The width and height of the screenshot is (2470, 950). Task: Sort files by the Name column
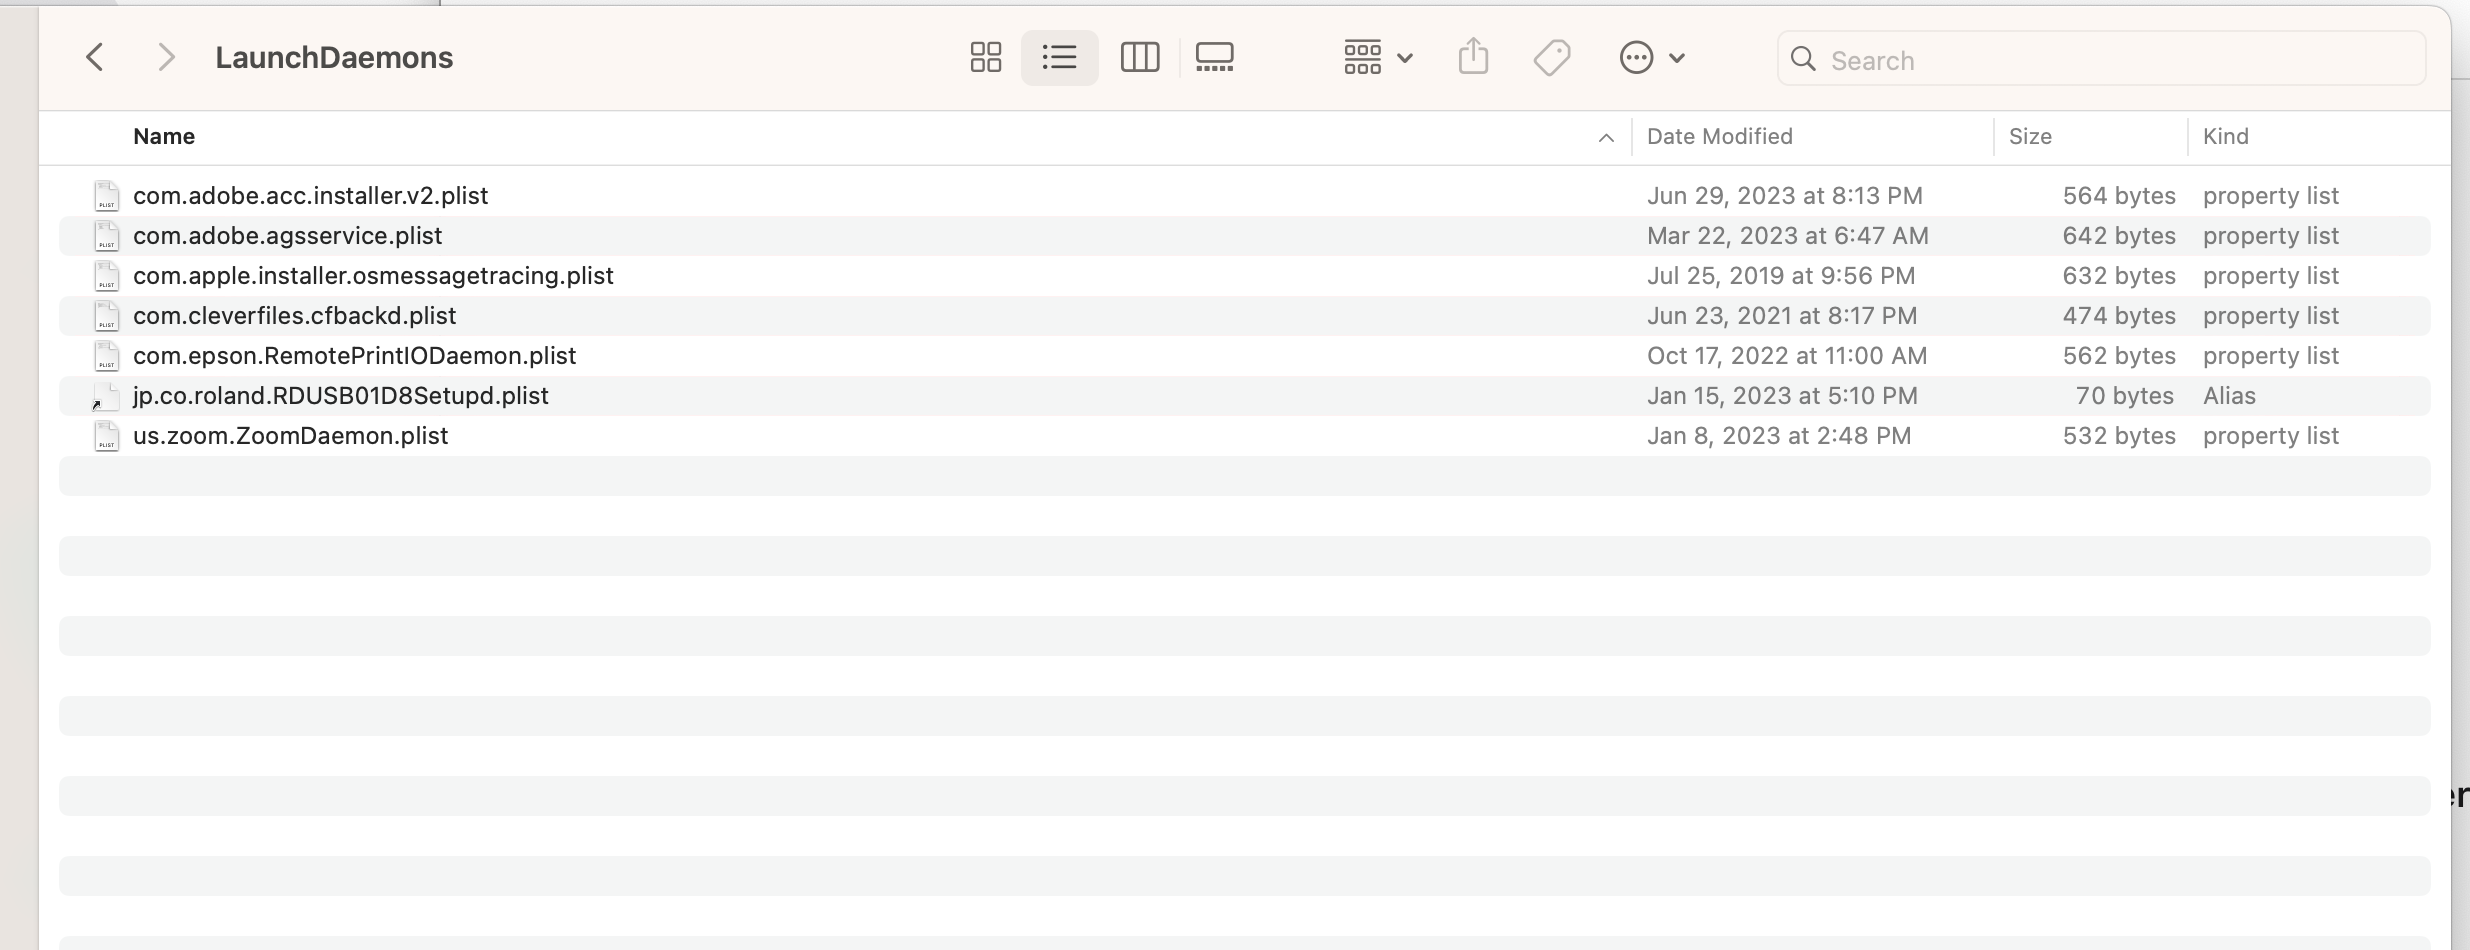tap(164, 137)
